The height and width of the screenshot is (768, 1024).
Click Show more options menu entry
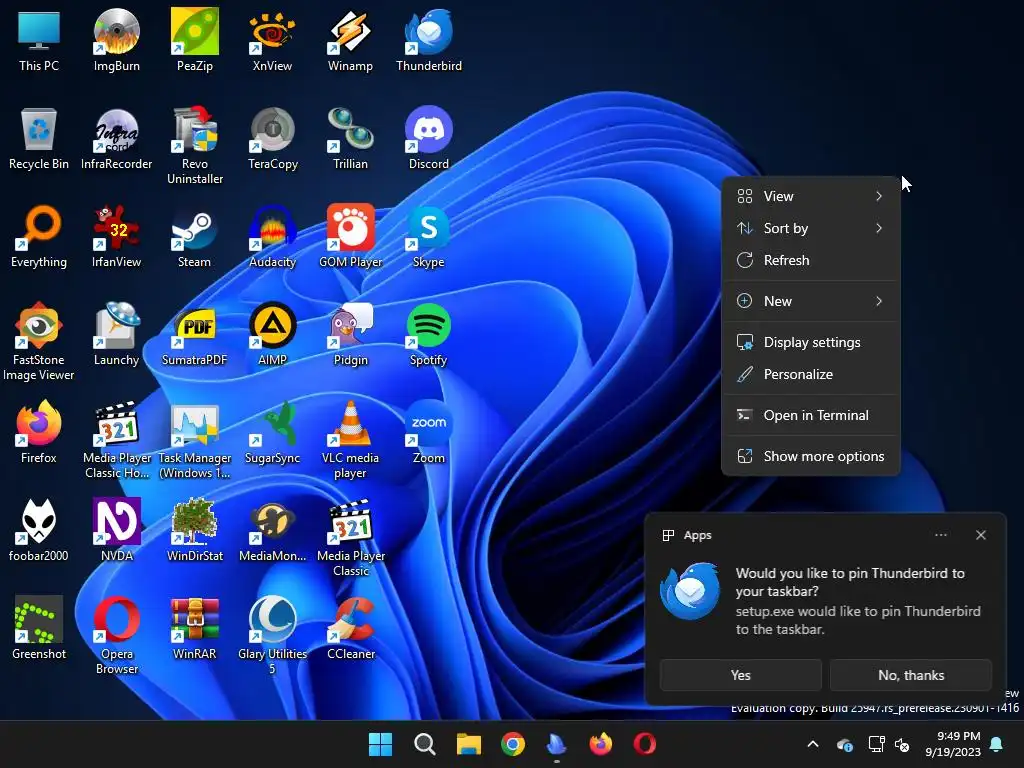810,456
